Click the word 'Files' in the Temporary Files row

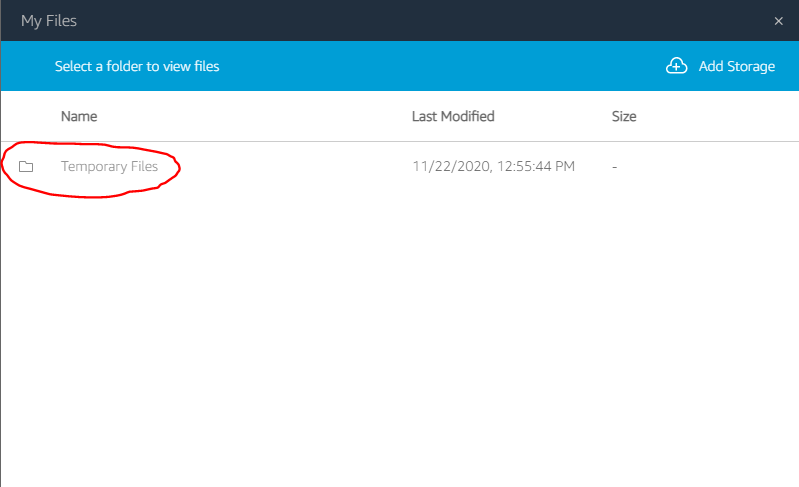144,166
